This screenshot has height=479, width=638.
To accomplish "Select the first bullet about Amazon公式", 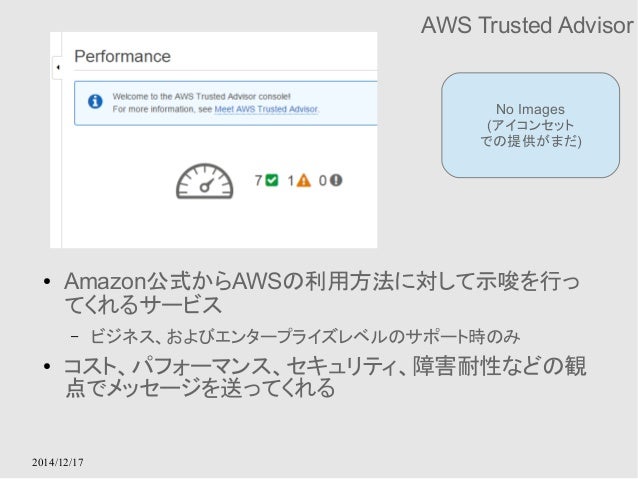I will click(321, 293).
